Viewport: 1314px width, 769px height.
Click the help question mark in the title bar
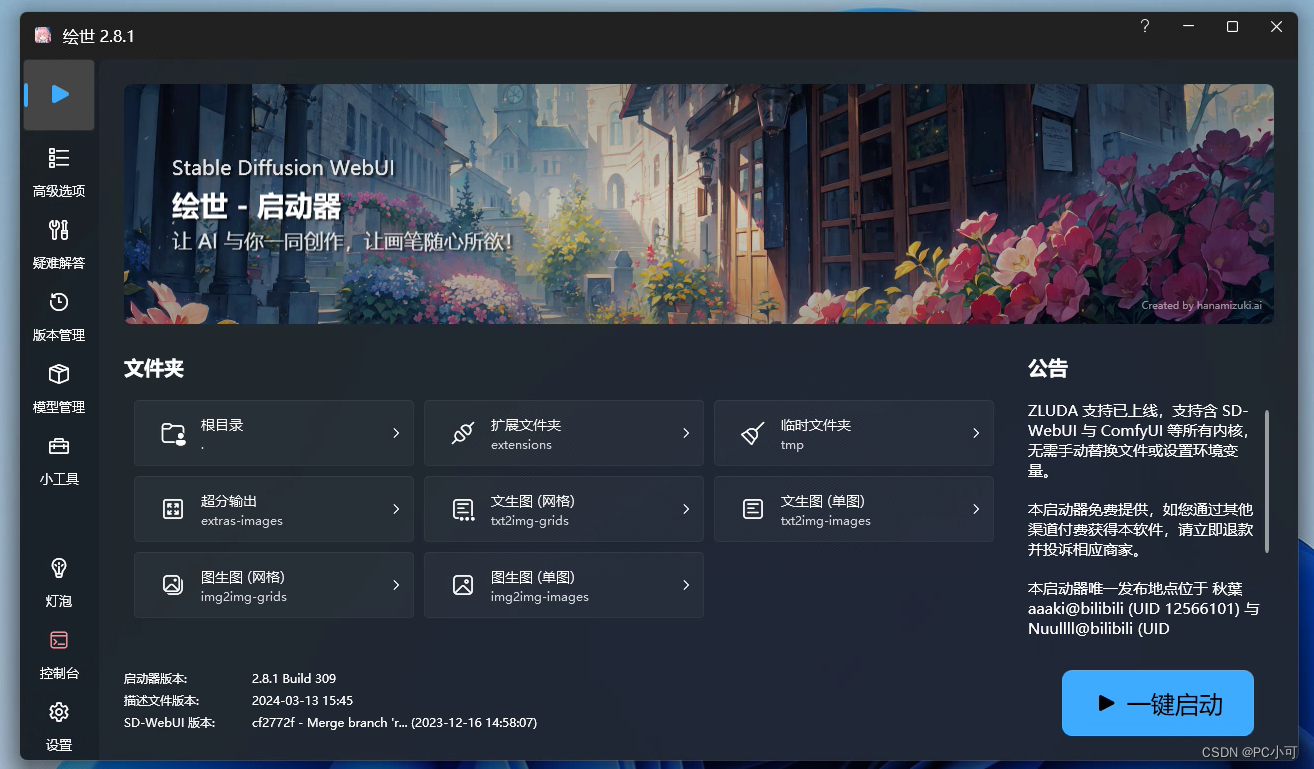tap(1145, 27)
